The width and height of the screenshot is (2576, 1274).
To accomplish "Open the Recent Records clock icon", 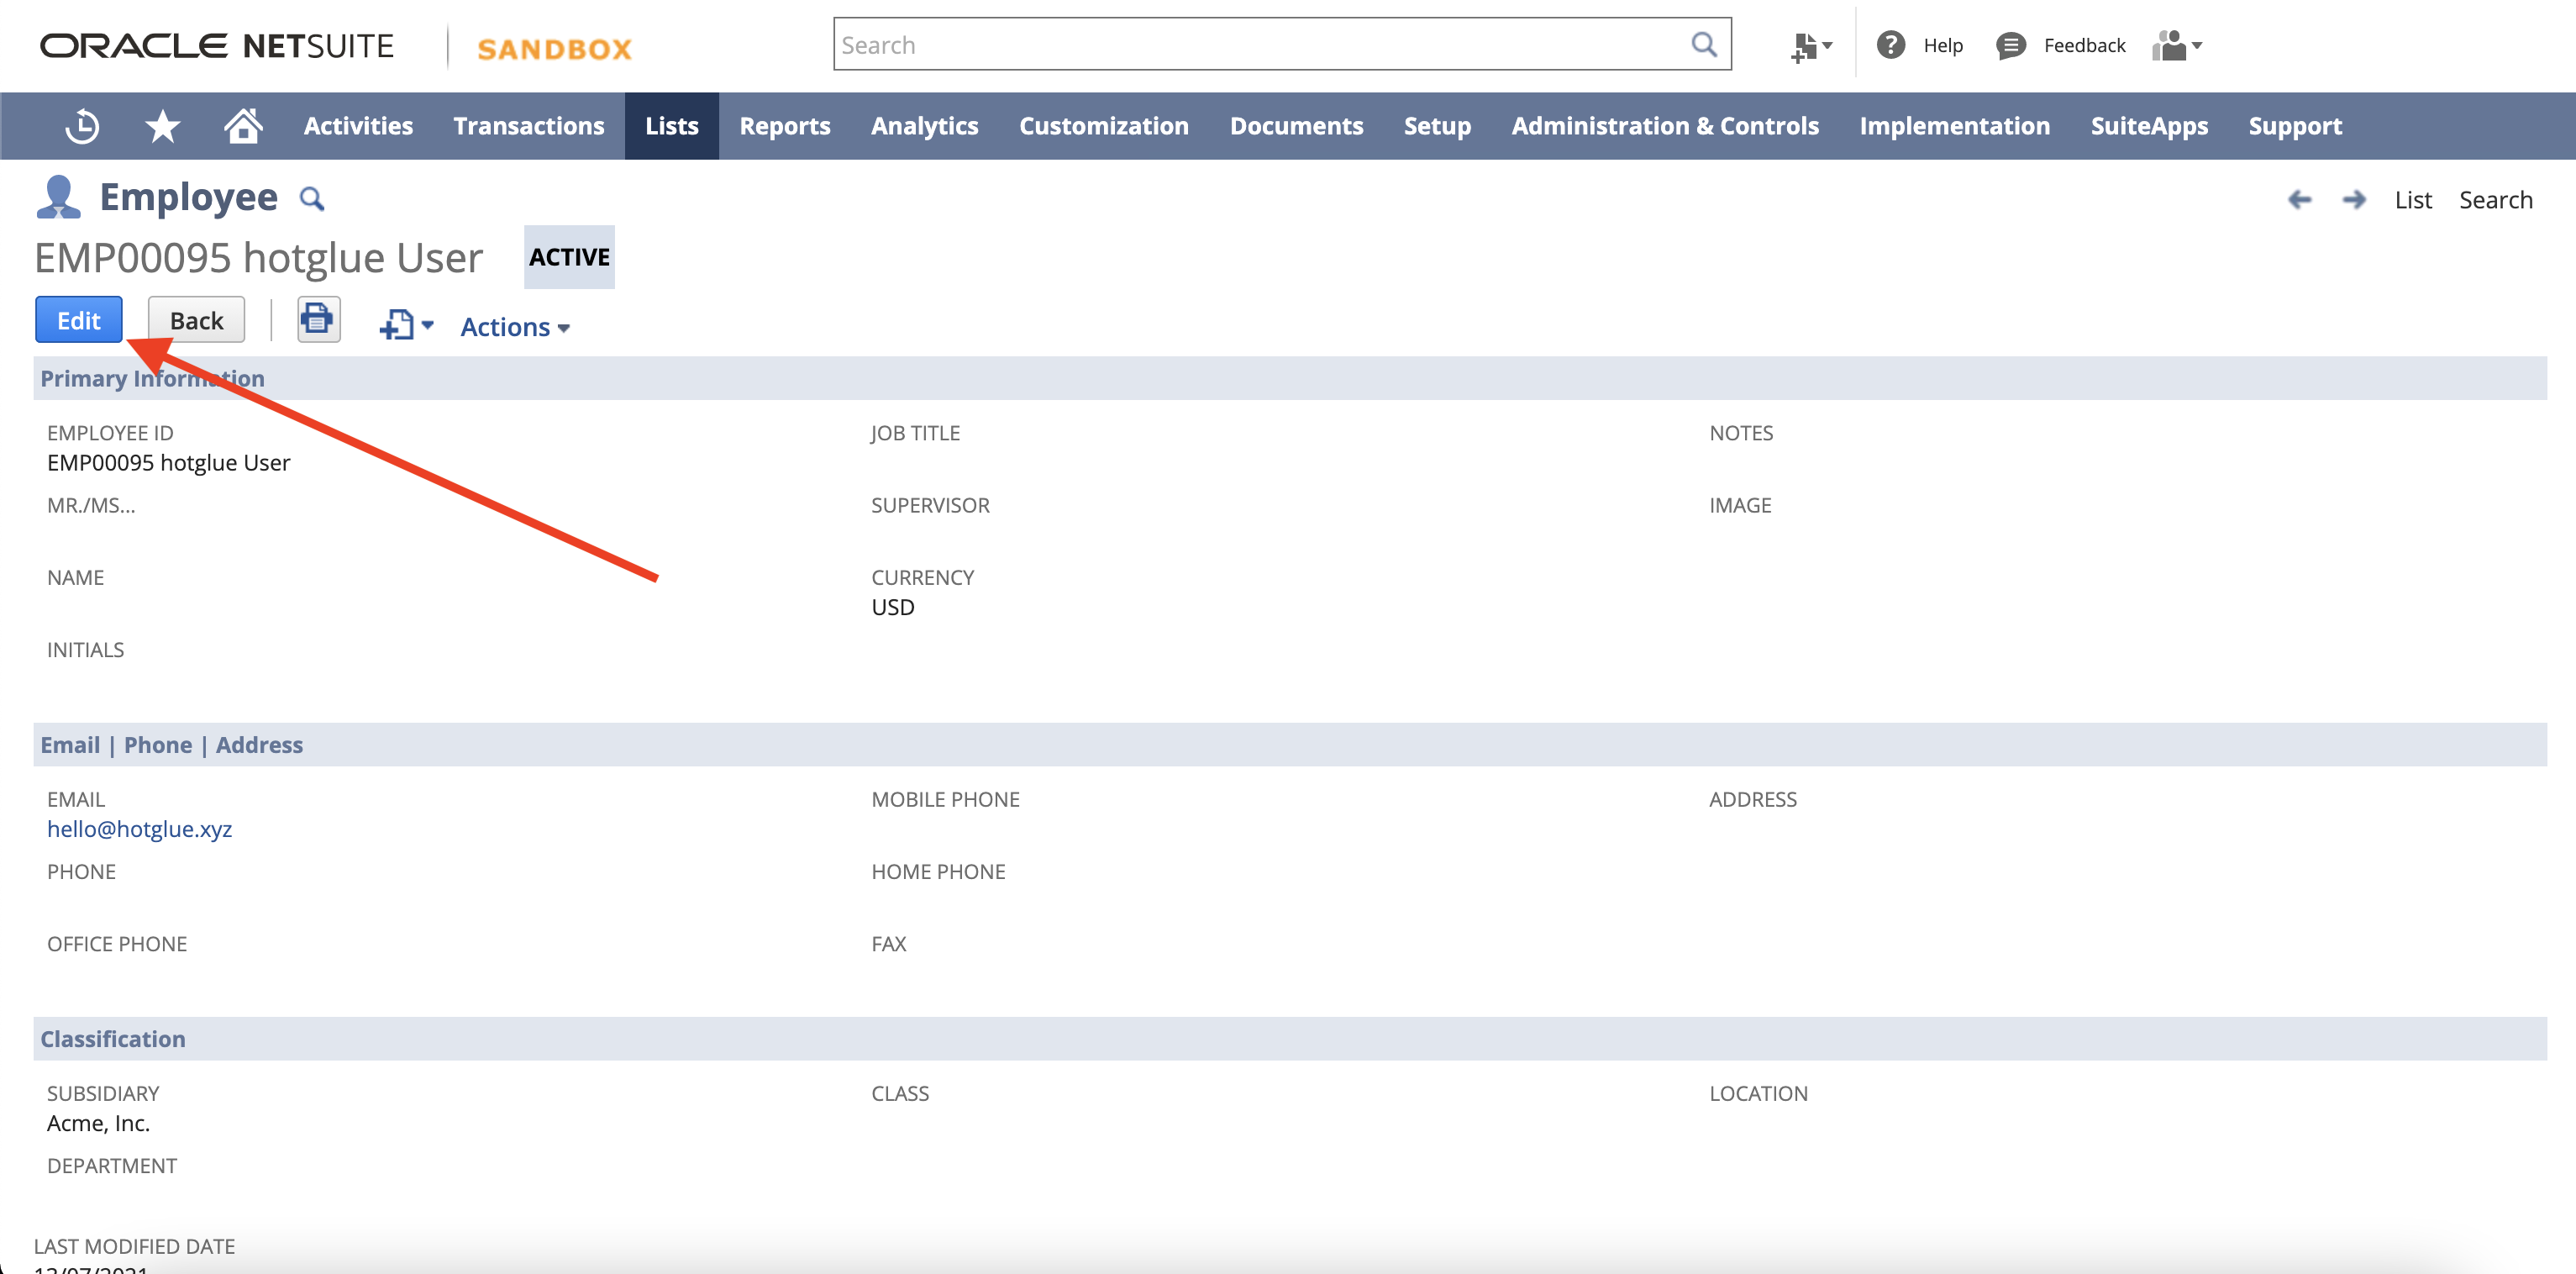I will coord(82,126).
